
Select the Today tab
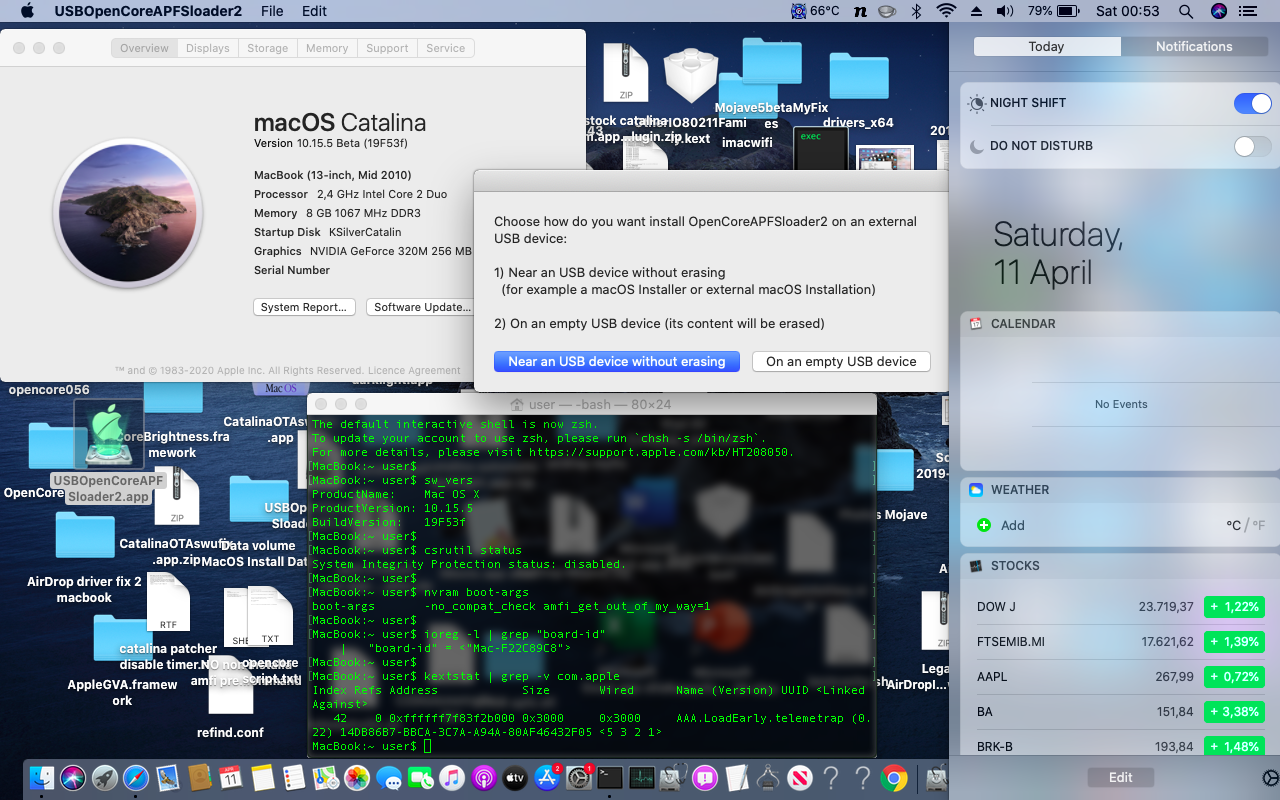tap(1047, 46)
